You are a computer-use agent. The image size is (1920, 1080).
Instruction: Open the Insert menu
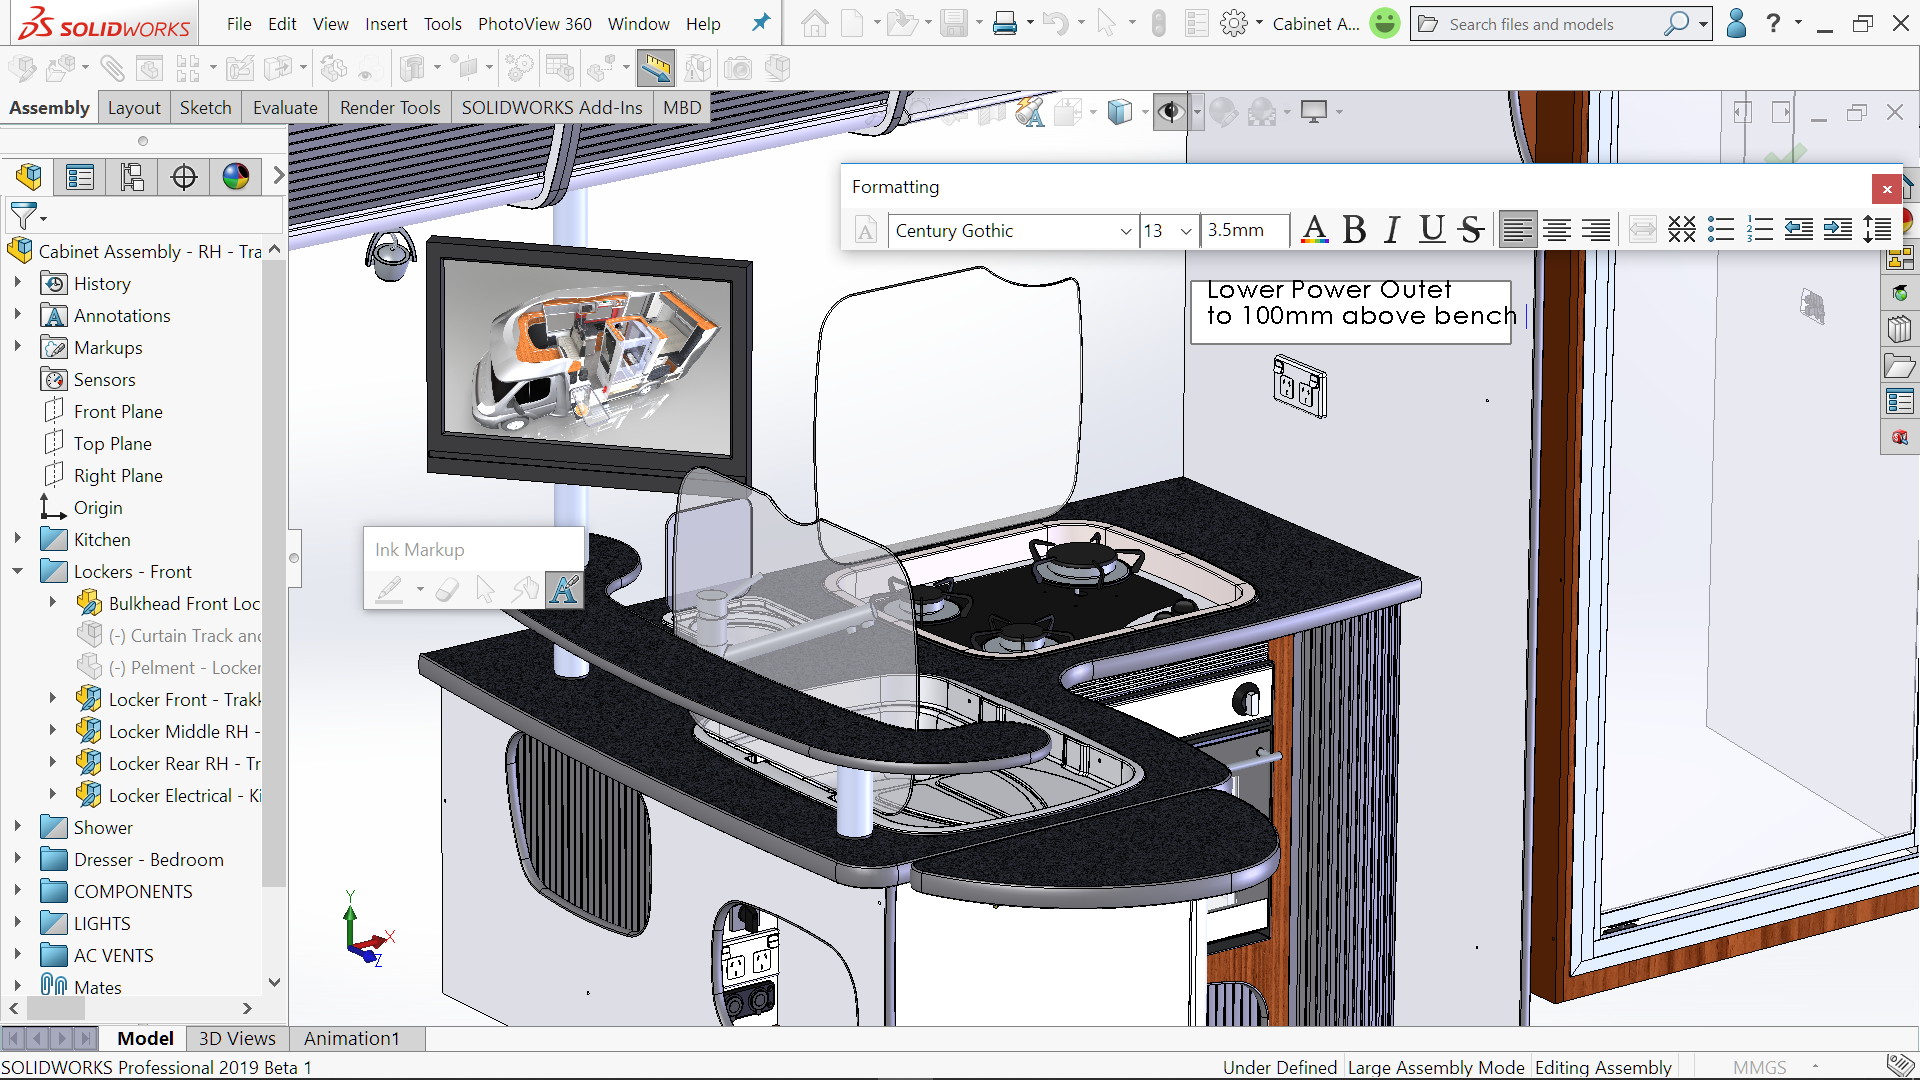pos(385,24)
